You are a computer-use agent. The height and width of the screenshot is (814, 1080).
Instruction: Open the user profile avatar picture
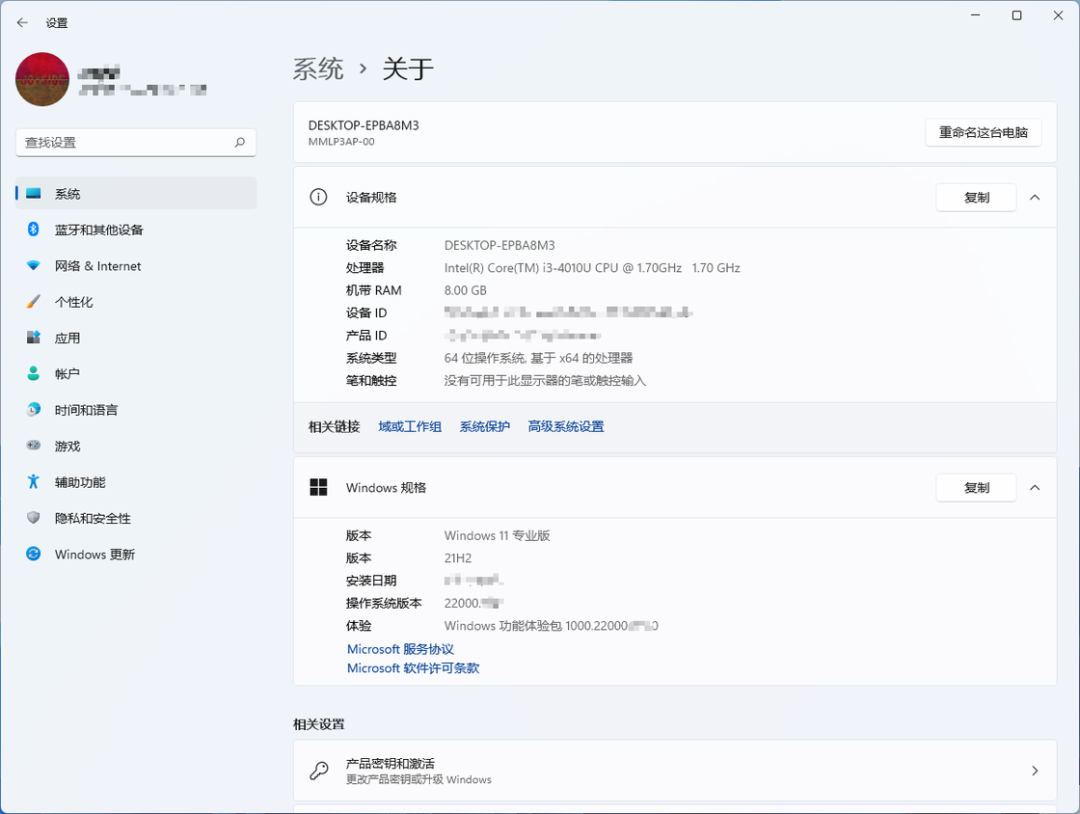[x=42, y=79]
